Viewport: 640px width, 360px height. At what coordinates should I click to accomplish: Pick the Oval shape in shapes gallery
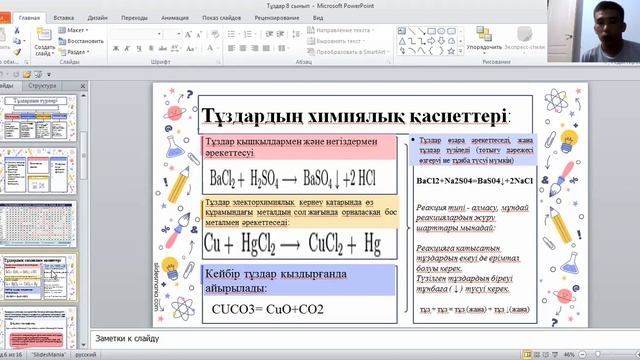pos(441,31)
